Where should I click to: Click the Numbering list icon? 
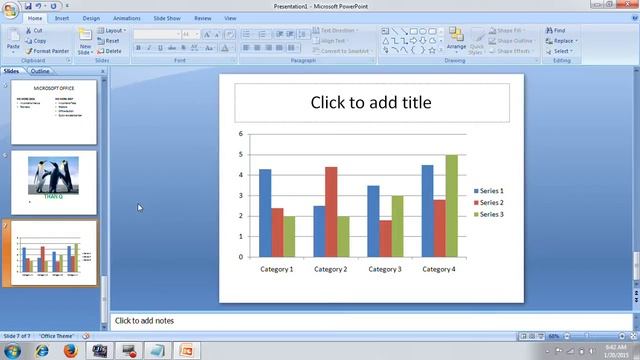(x=263, y=34)
